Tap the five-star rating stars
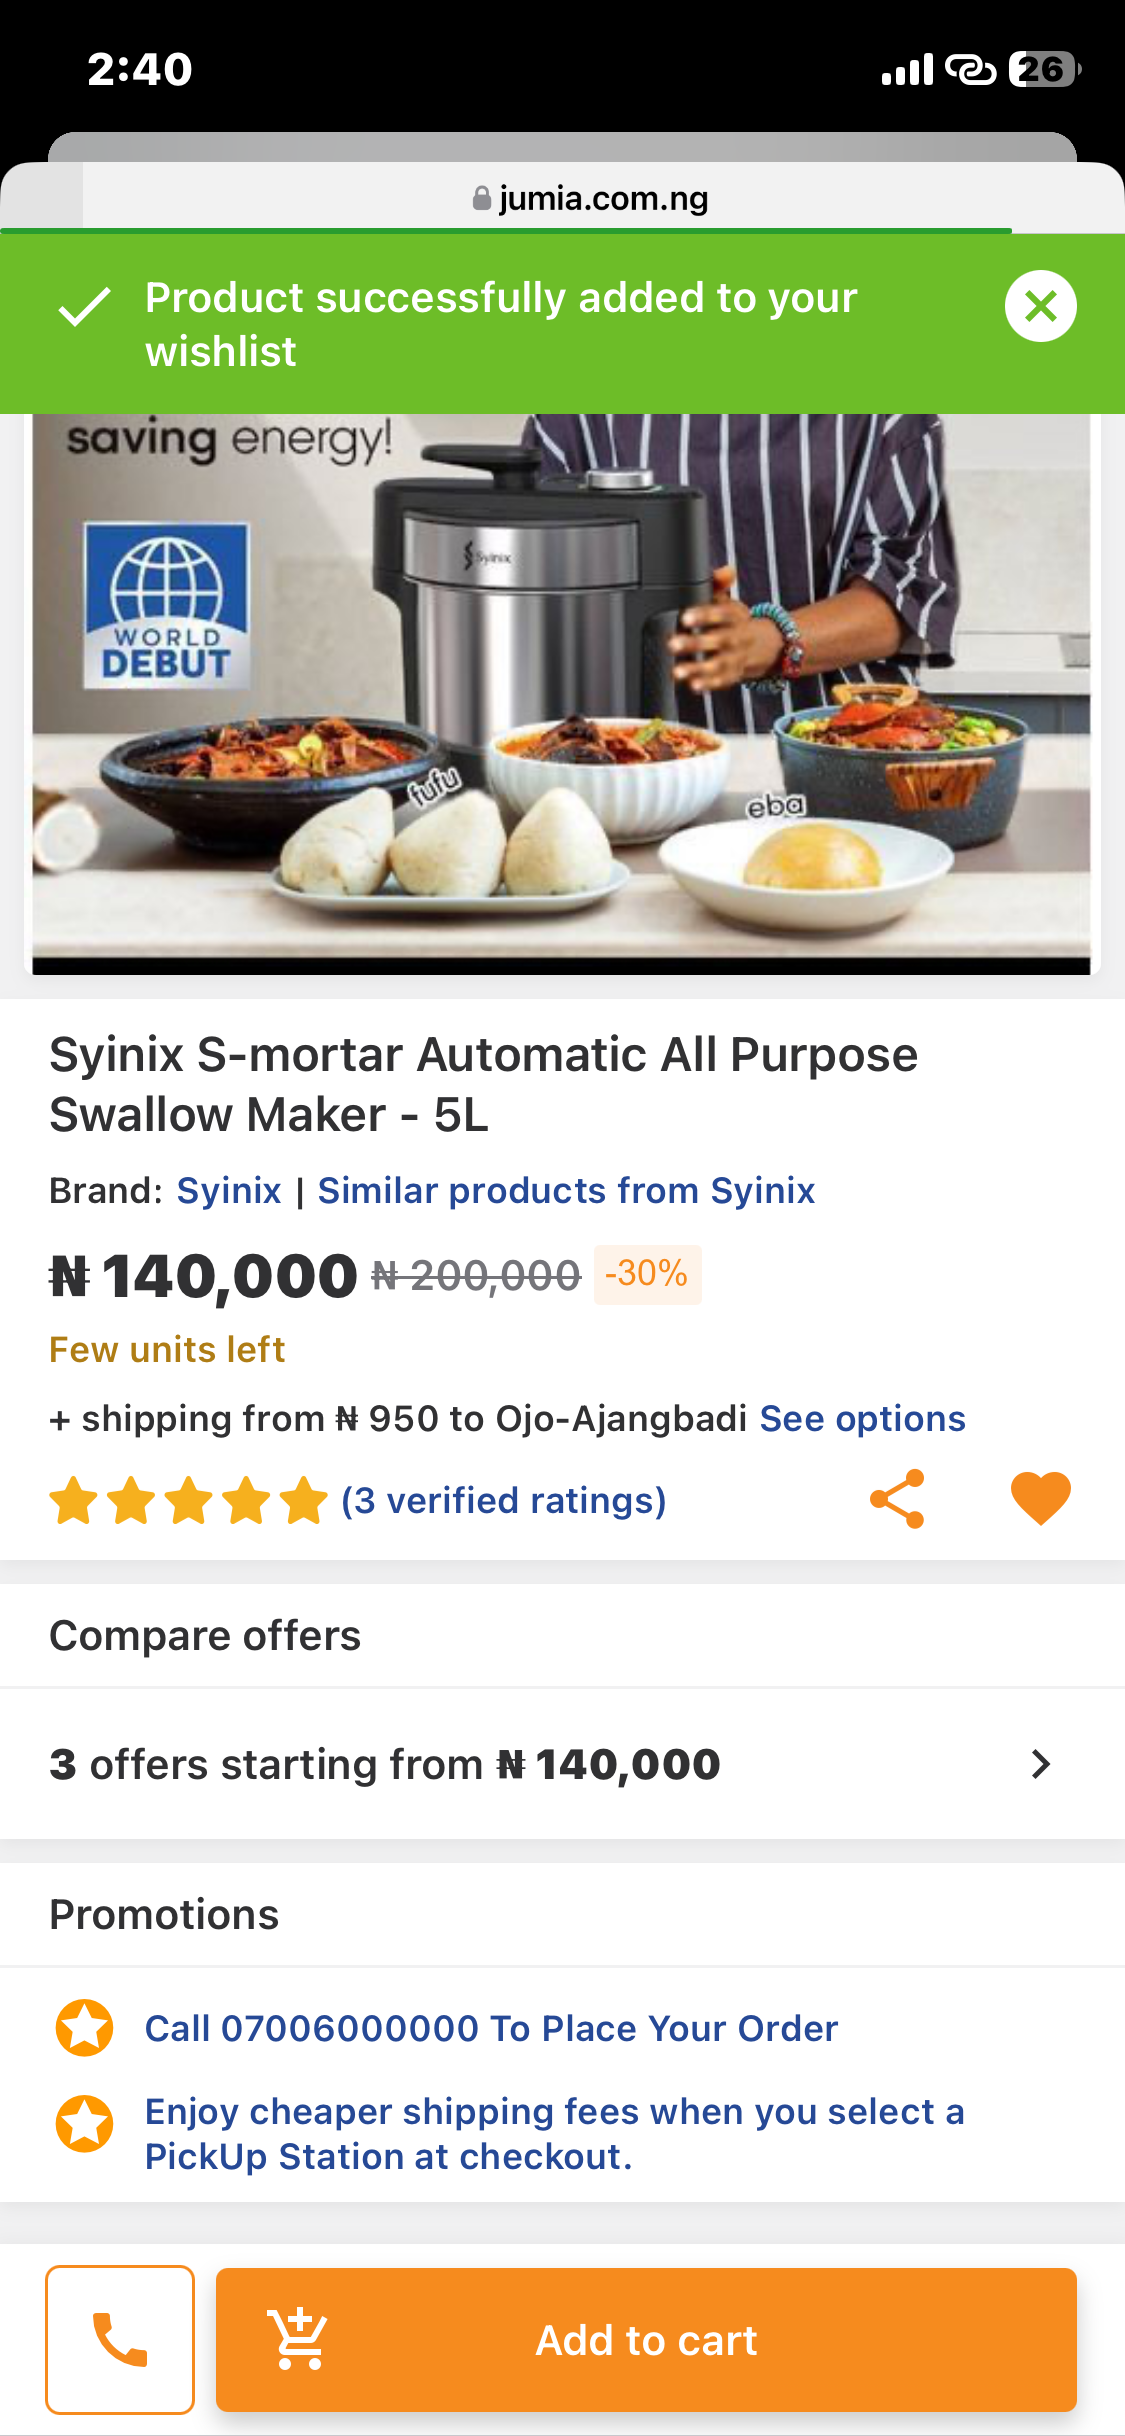This screenshot has width=1125, height=2436. click(x=188, y=1502)
